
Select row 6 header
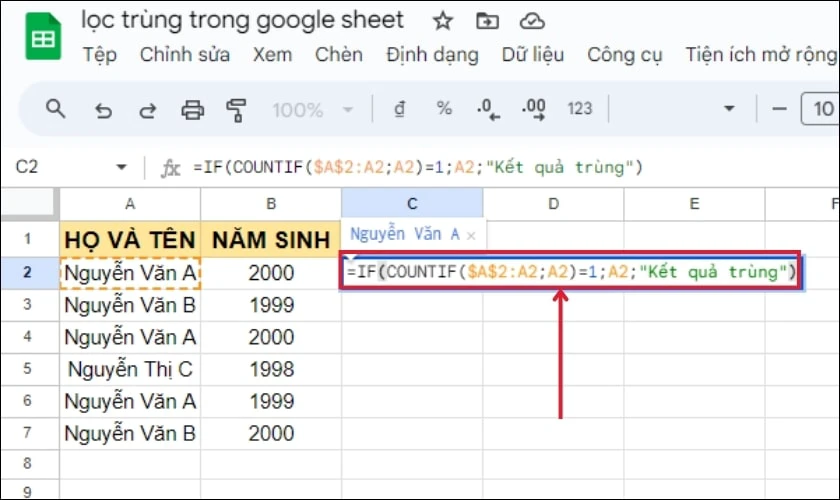click(x=29, y=401)
